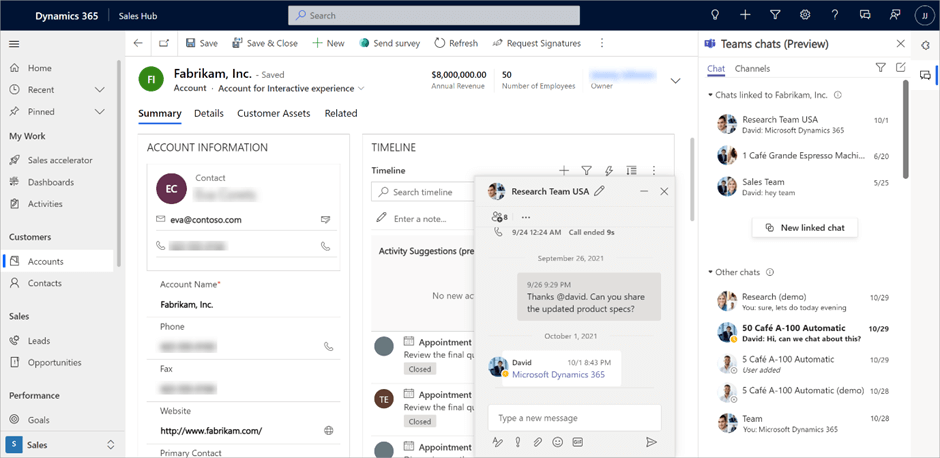Viewport: 940px width, 458px height.
Task: Open Opportunities in the sidebar
Action: [x=55, y=362]
